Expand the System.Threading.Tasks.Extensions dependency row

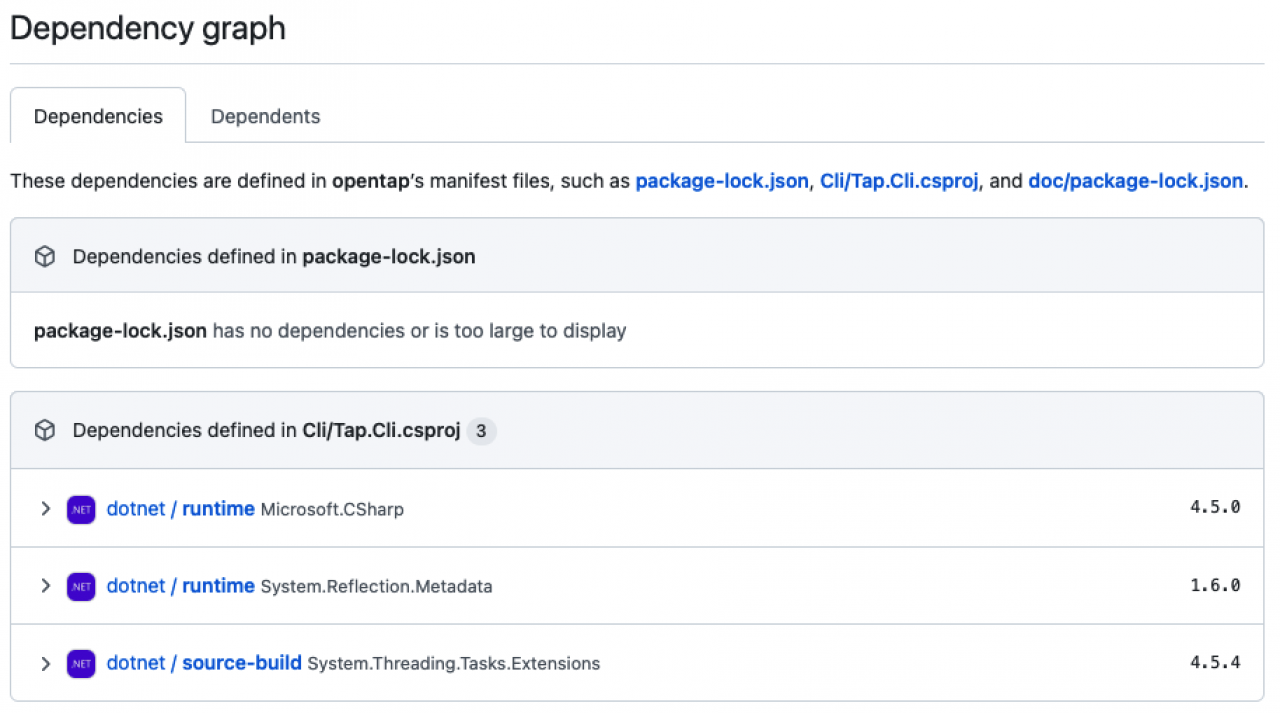pyautogui.click(x=45, y=662)
